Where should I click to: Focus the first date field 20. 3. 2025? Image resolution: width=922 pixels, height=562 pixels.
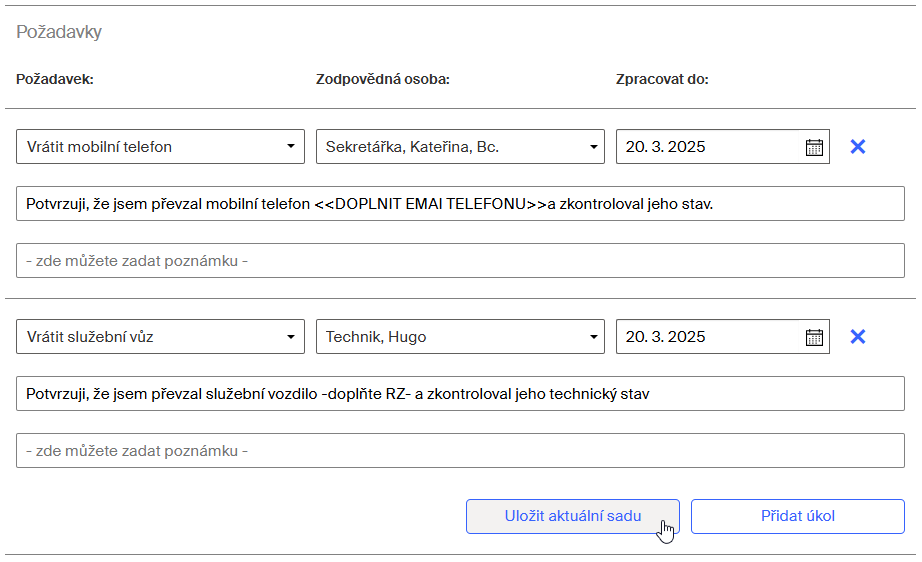coord(709,146)
